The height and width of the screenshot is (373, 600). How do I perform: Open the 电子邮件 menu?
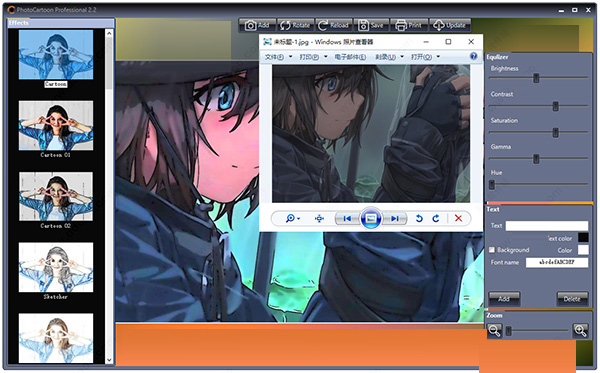[350, 57]
